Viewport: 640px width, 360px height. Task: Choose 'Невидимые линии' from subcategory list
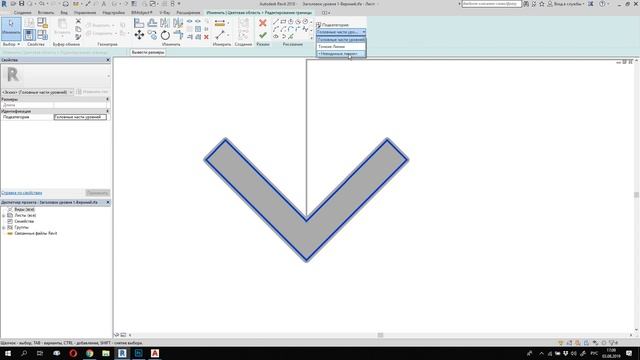point(341,53)
